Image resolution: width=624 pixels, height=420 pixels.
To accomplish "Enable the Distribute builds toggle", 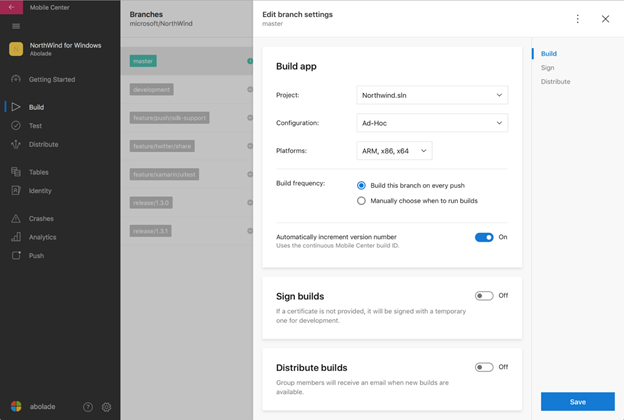I will click(484, 367).
